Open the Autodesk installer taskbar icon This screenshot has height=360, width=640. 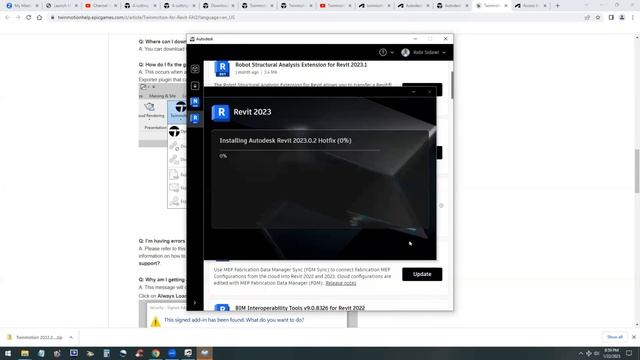[x=204, y=353]
